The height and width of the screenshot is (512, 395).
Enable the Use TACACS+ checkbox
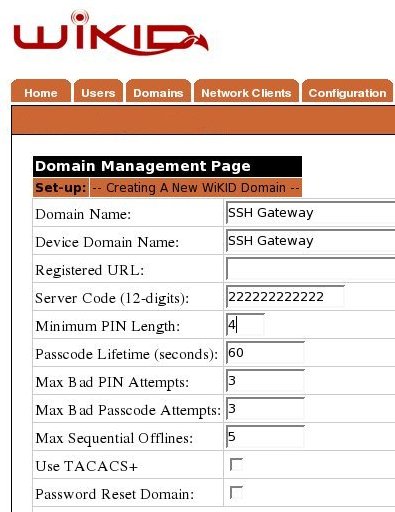click(236, 464)
